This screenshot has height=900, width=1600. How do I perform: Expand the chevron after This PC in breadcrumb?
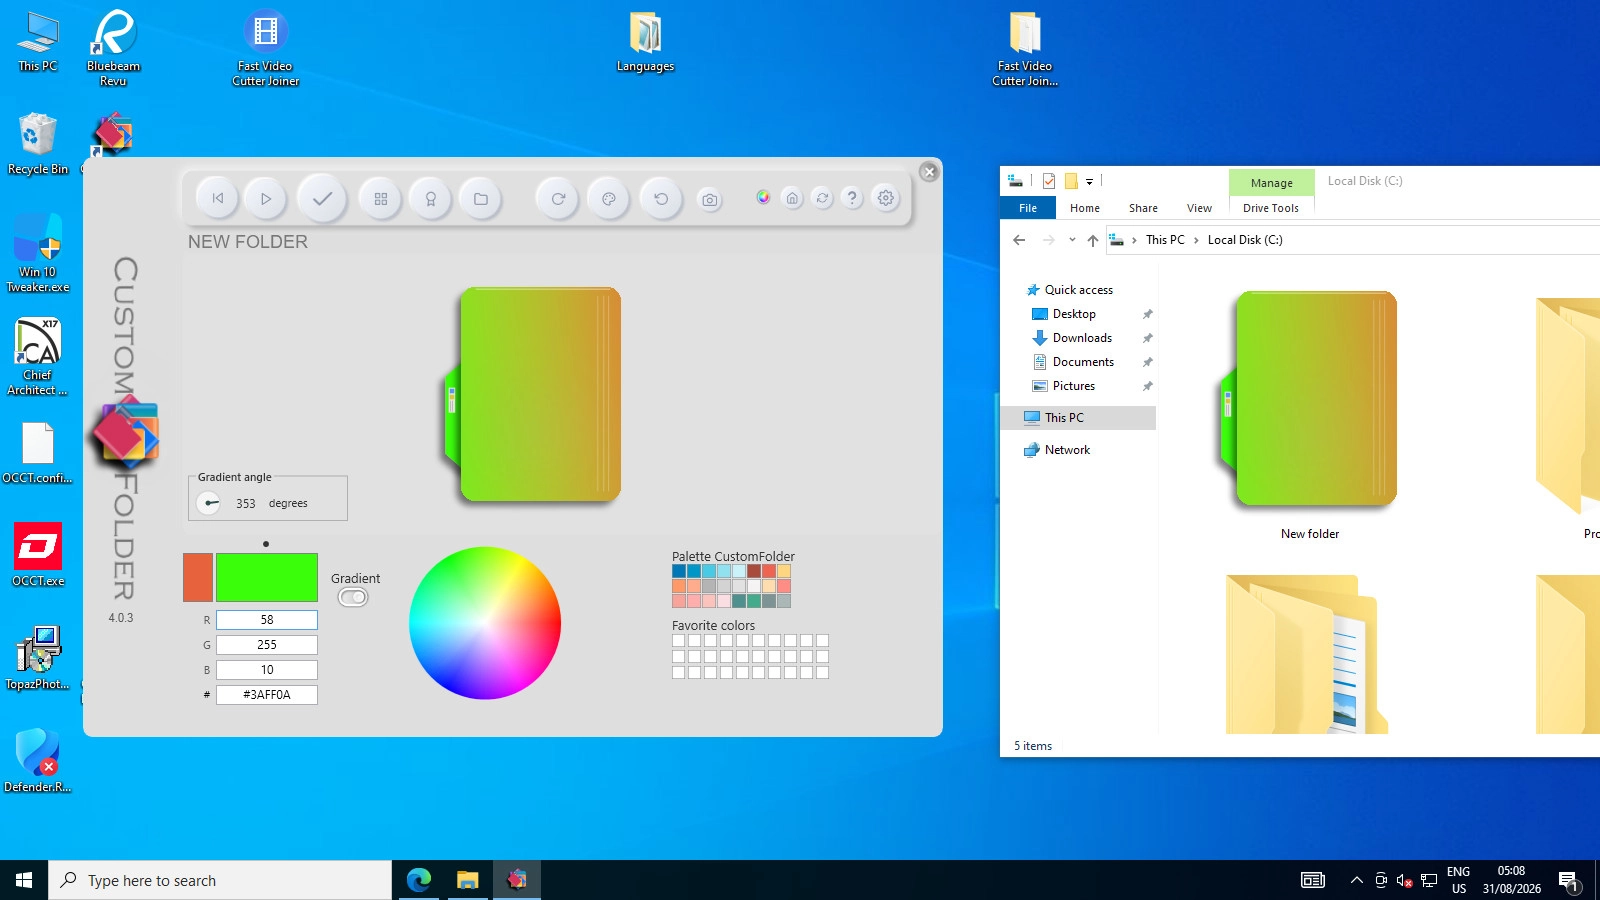1196,240
